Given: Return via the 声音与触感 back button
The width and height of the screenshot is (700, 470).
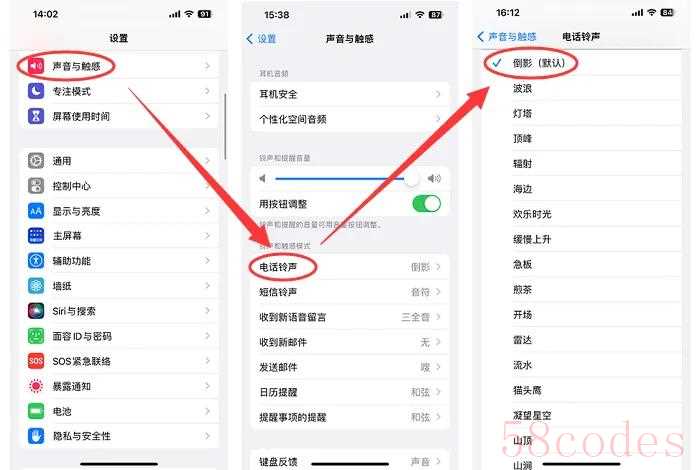Looking at the screenshot, I should pyautogui.click(x=507, y=37).
